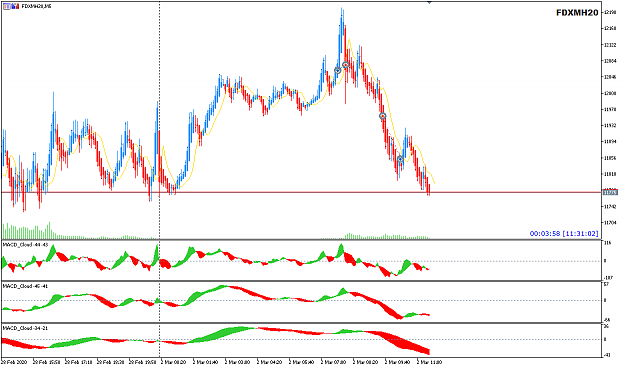Click the 2 Mar 04:20 time axis label

point(270,362)
